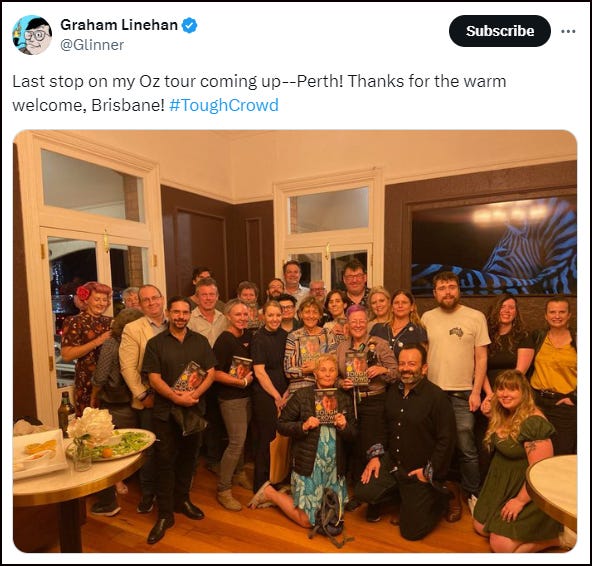This screenshot has width=592, height=566.
Task: Open the #ToughCrowd hashtag link
Action: [224, 105]
